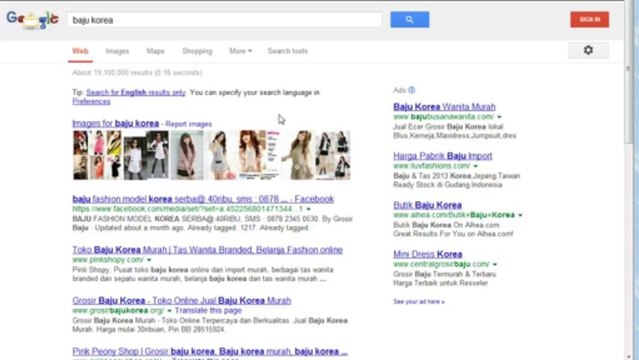
Task: Switch to the Maps tab
Action: [x=155, y=51]
